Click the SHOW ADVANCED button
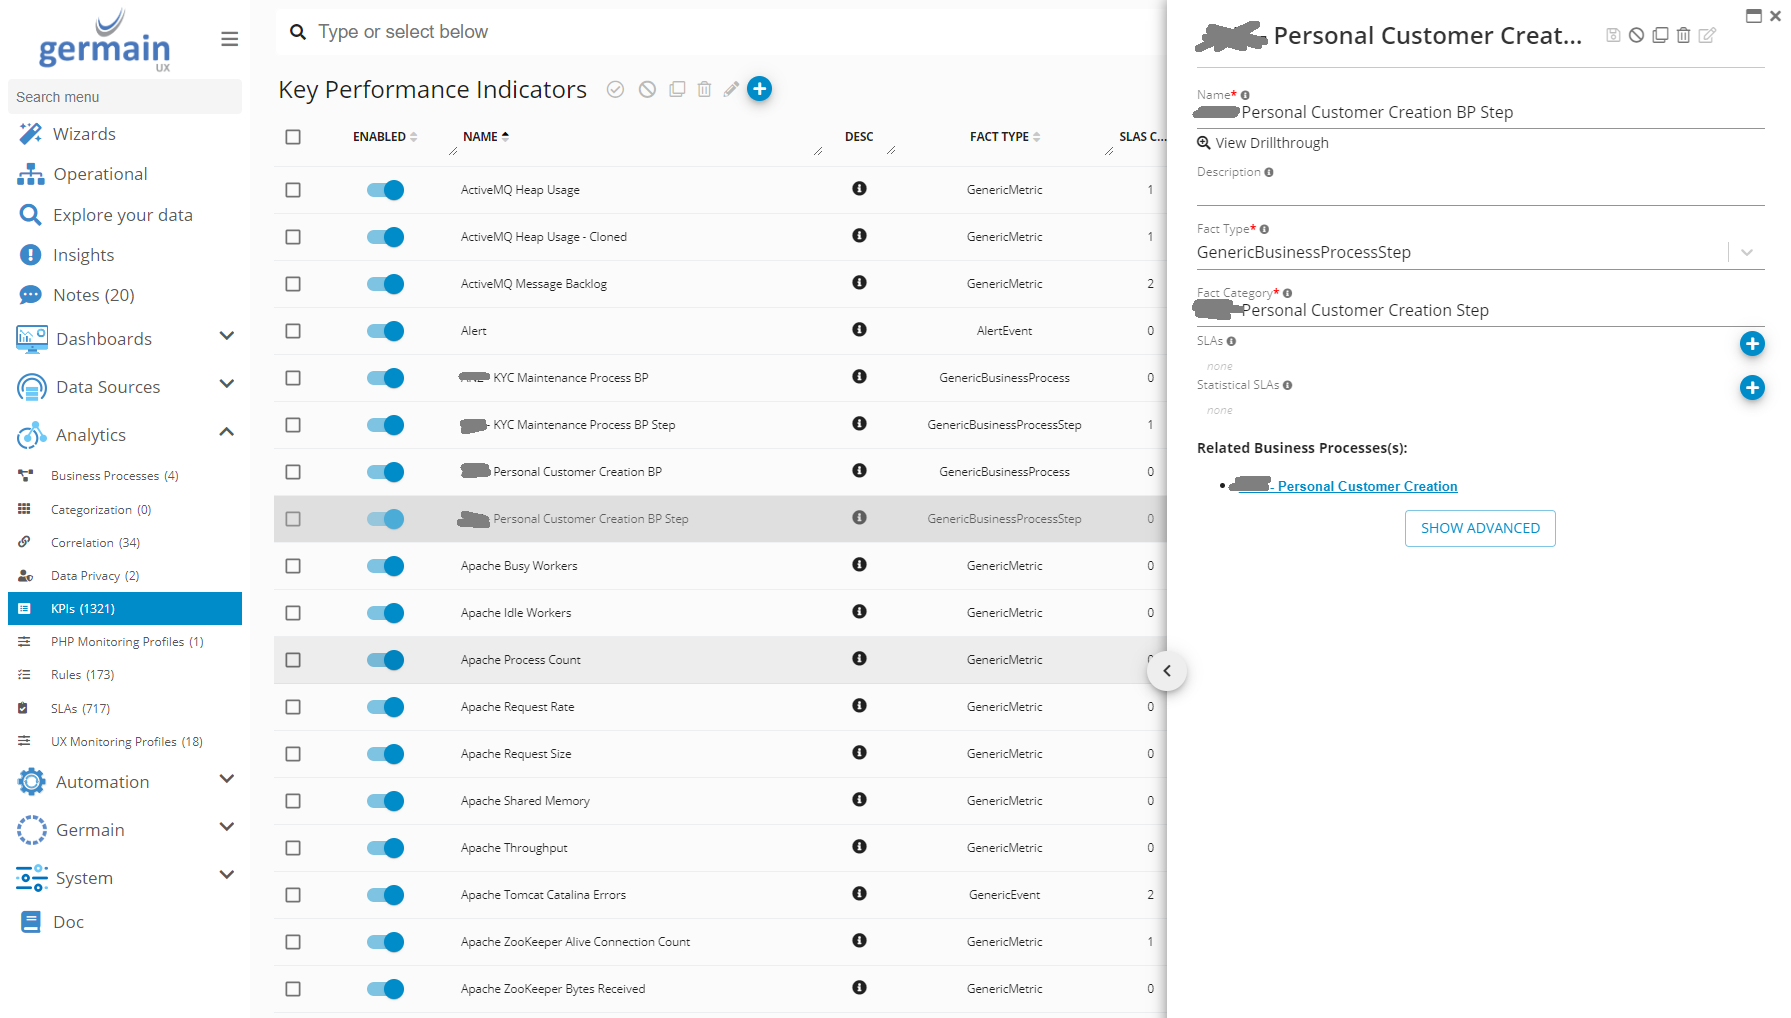Image resolution: width=1791 pixels, height=1018 pixels. (x=1479, y=528)
